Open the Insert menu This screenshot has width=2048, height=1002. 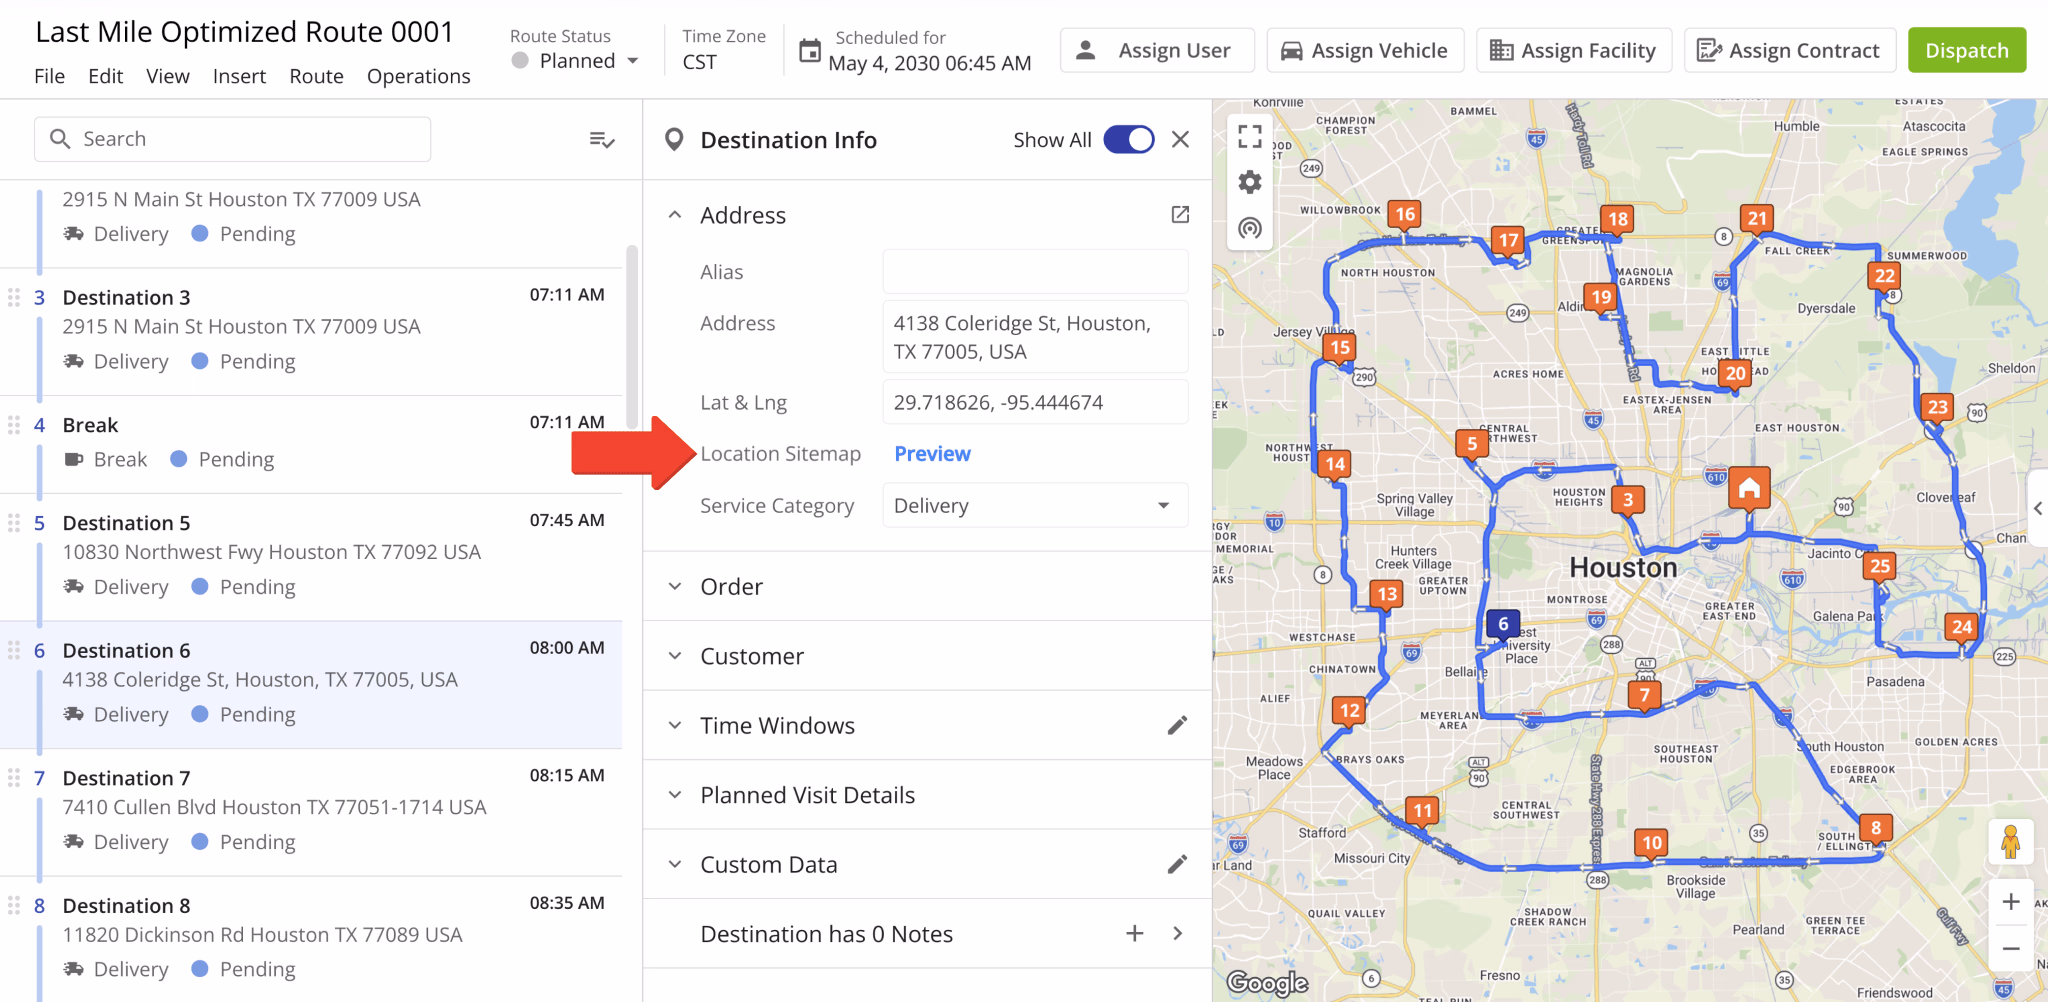pos(239,76)
